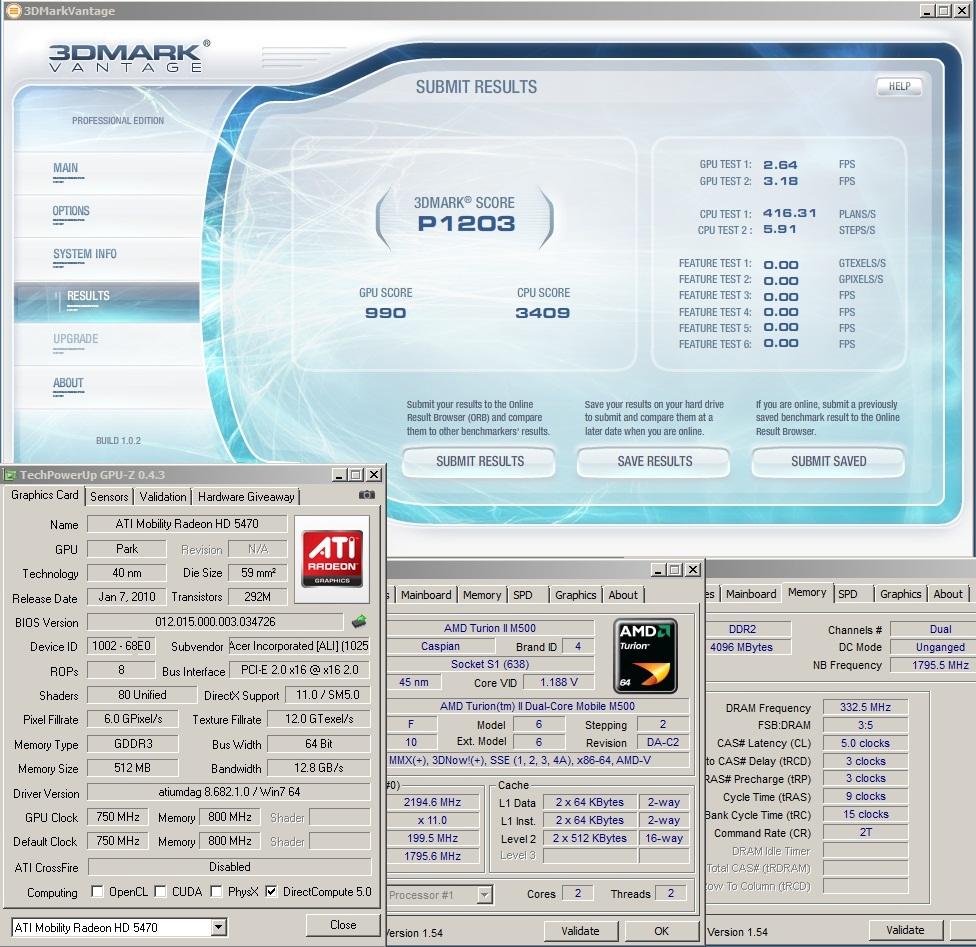Uncheck the DirectCompute 5.0 checkbox
Viewport: 976px width, 947px height.
(271, 891)
